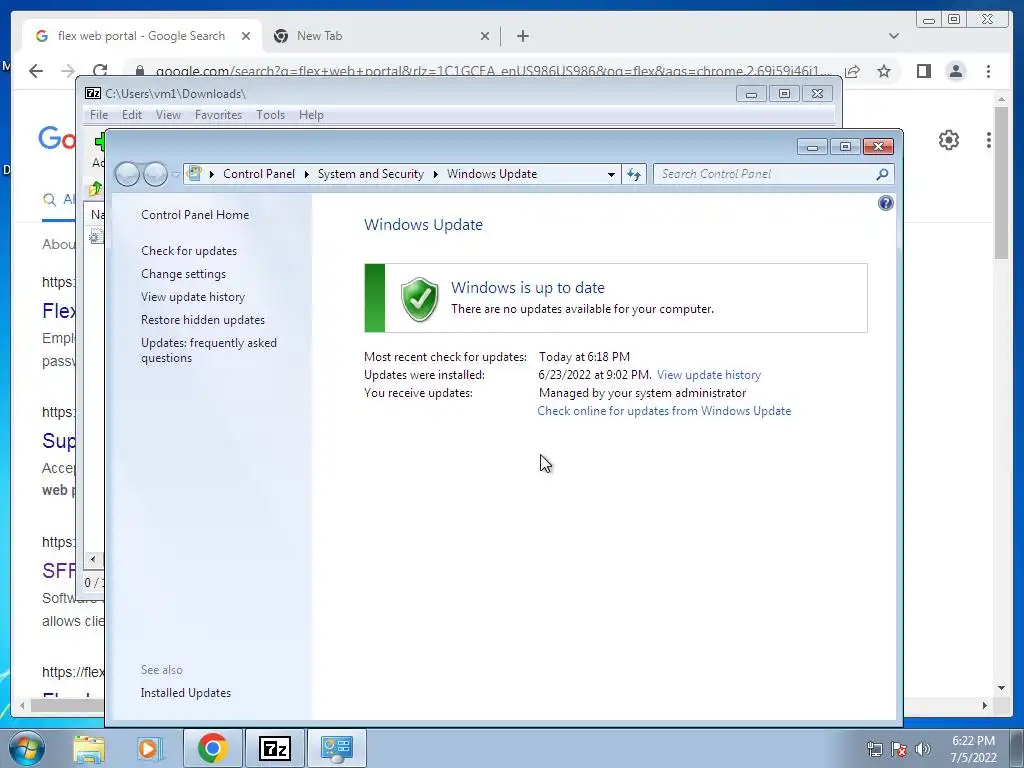Click Check for updates in sidebar
Viewport: 1024px width, 768px height.
pos(189,251)
